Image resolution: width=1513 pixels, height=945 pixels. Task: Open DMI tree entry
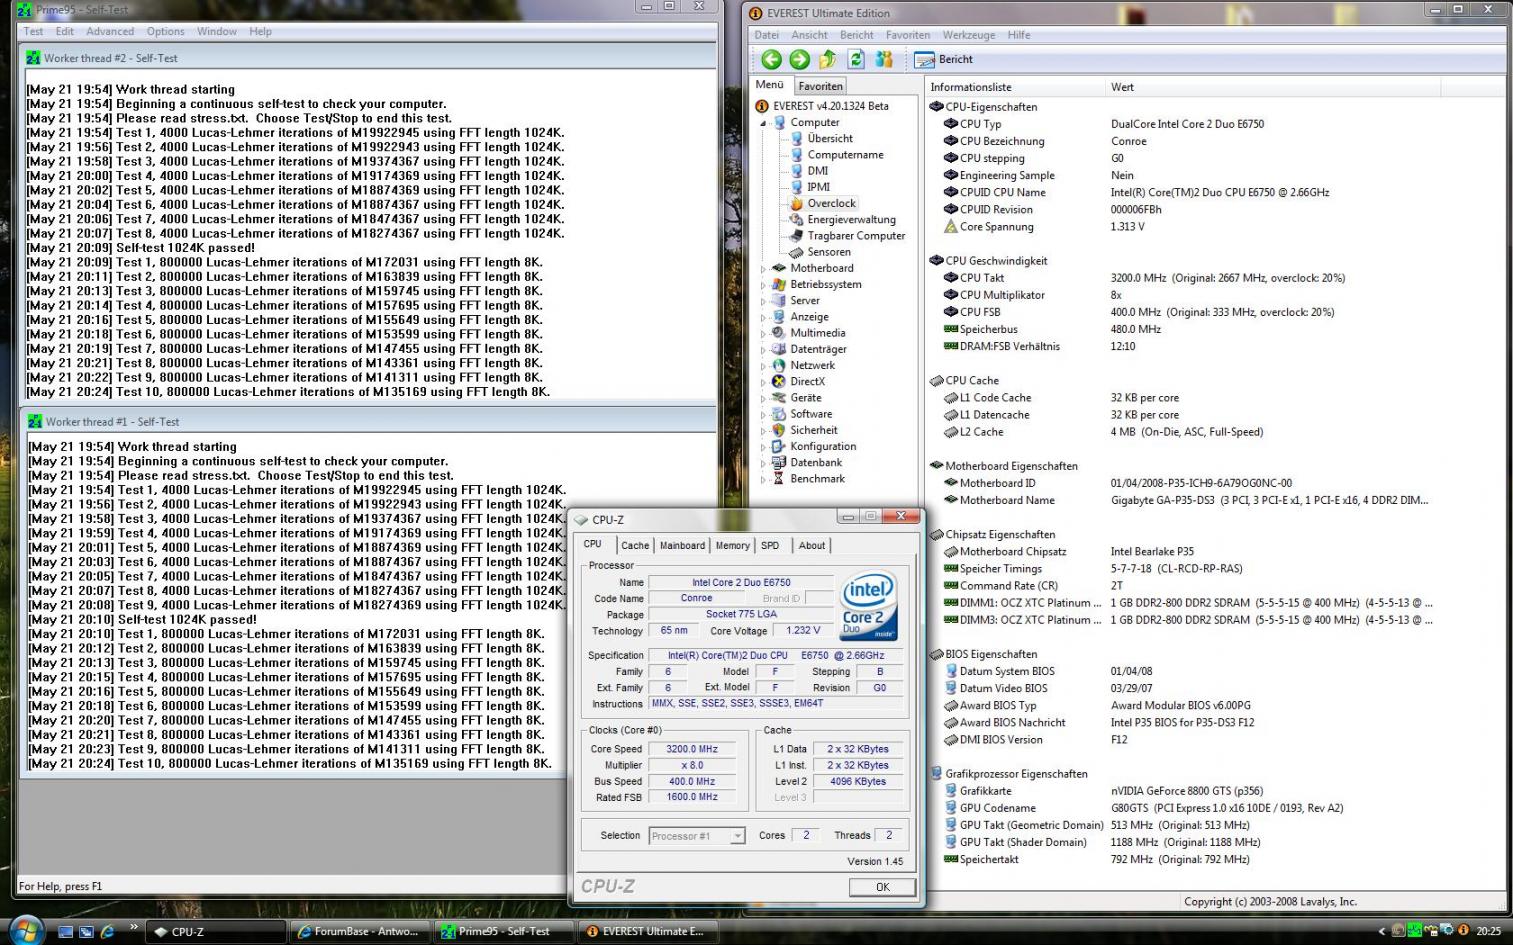[x=818, y=171]
